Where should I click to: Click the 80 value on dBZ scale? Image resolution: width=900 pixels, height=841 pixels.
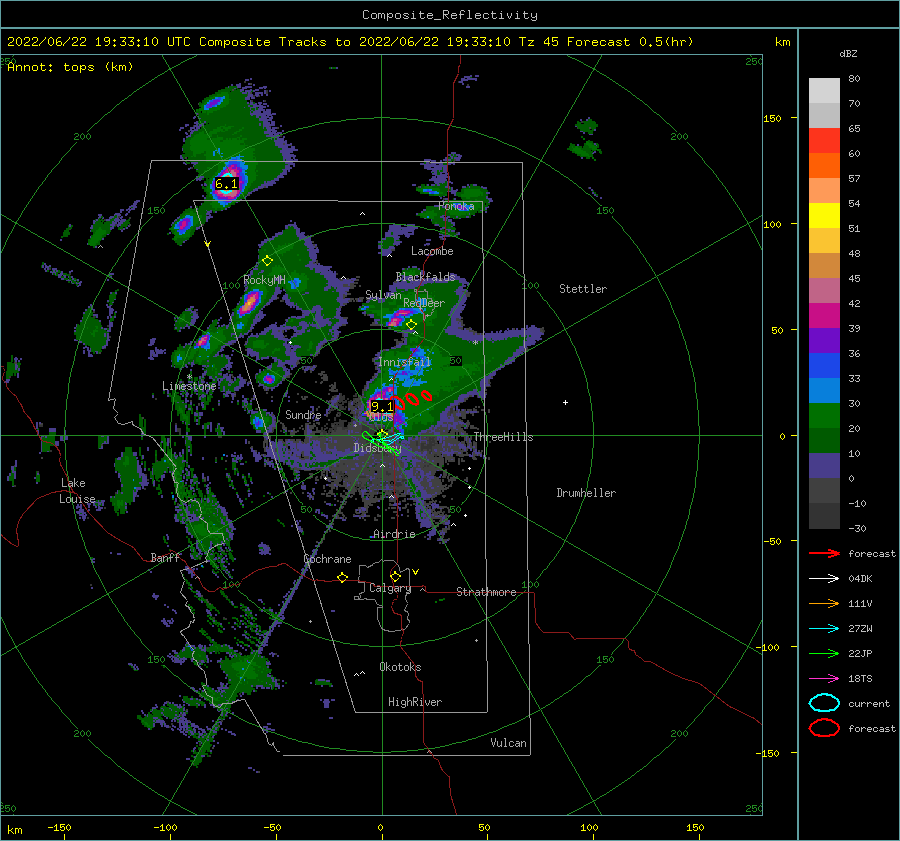[x=854, y=79]
